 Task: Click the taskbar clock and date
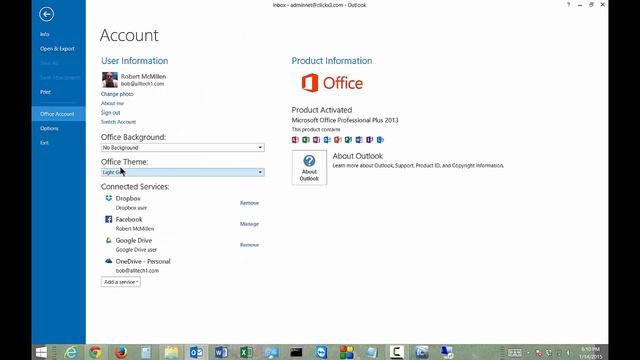pos(591,353)
